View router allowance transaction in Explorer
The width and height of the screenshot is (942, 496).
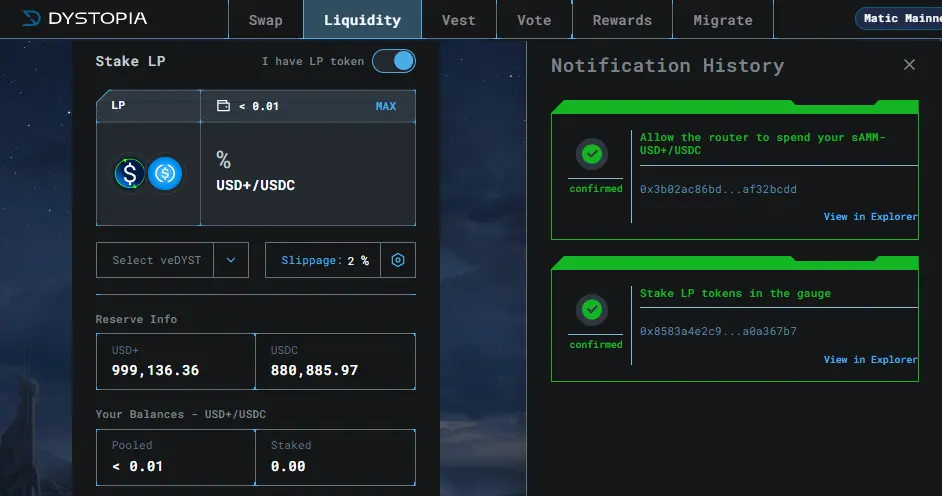(870, 216)
